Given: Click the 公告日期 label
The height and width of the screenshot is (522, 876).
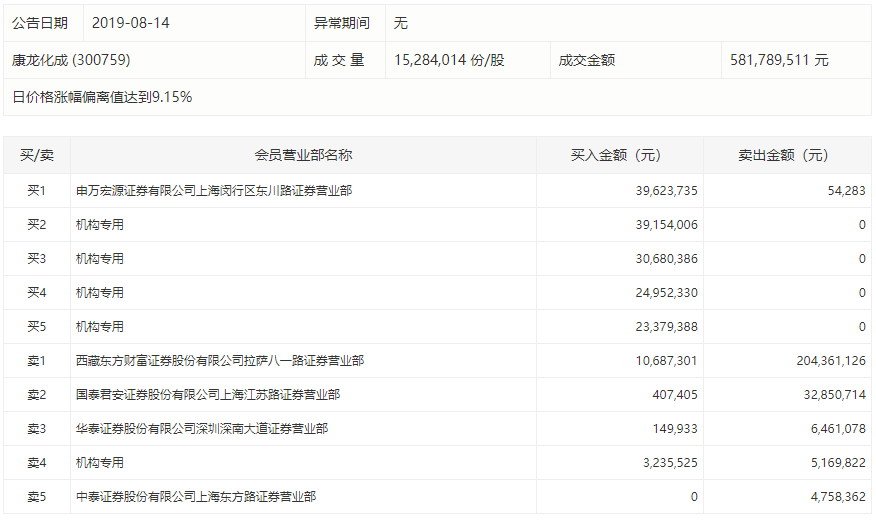Looking at the screenshot, I should tap(40, 23).
